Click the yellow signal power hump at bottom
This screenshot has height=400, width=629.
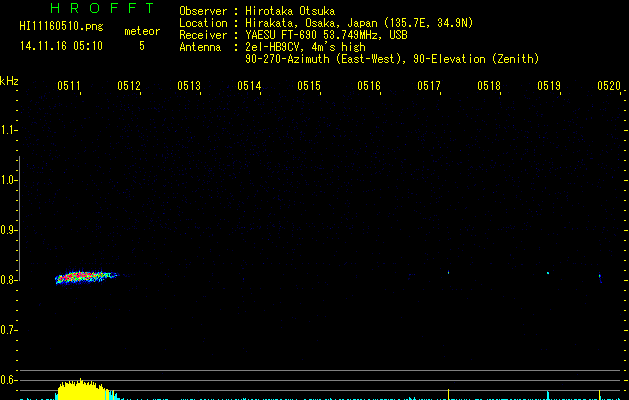pos(85,389)
